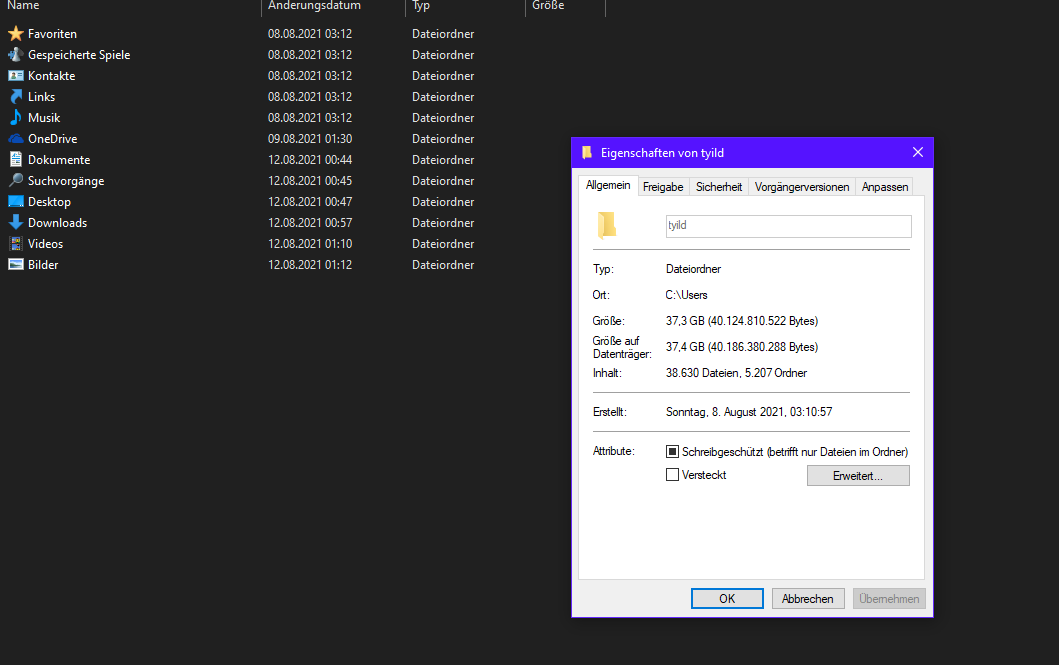
Task: Select the Gespeicherte Spiele folder icon
Action: pos(16,55)
